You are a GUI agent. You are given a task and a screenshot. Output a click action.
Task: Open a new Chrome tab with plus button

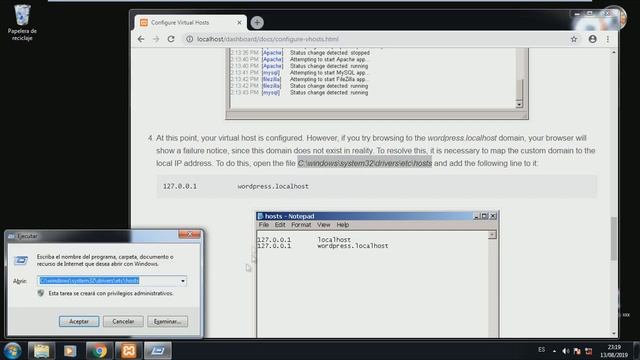coord(257,22)
